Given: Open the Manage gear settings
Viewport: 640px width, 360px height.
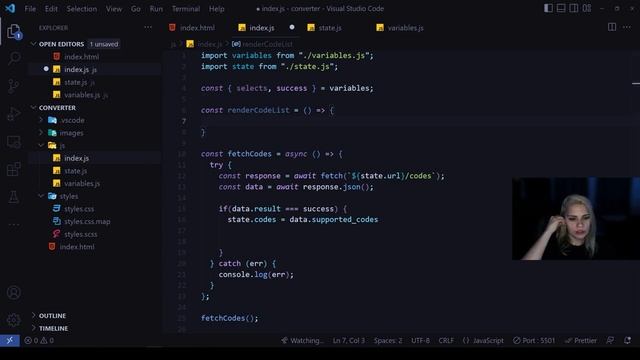Looking at the screenshot, I should click(13, 320).
